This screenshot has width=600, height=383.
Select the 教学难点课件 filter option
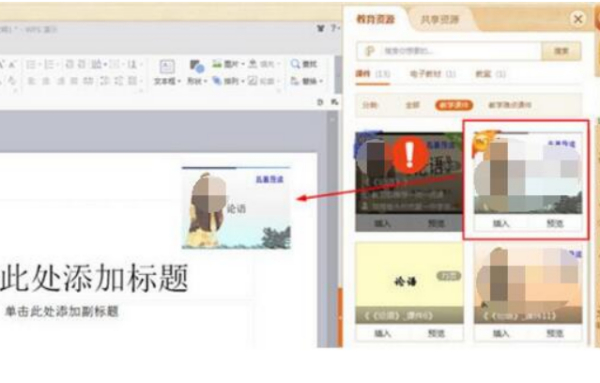click(x=510, y=105)
